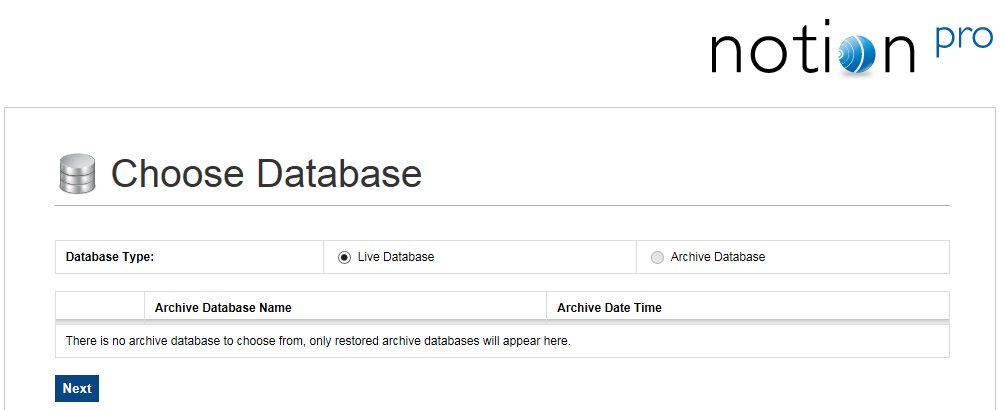This screenshot has width=1006, height=410.
Task: Click the horizontal rule under the heading
Action: click(502, 205)
